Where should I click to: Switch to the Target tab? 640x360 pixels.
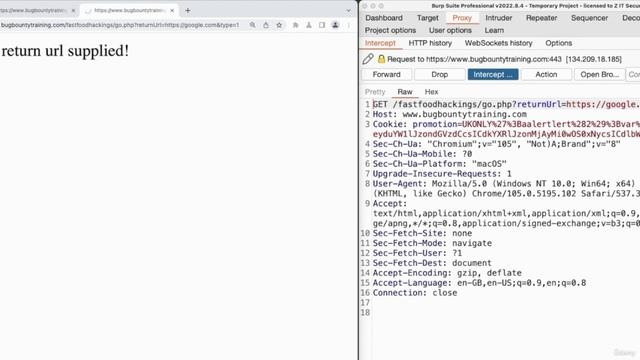click(428, 18)
